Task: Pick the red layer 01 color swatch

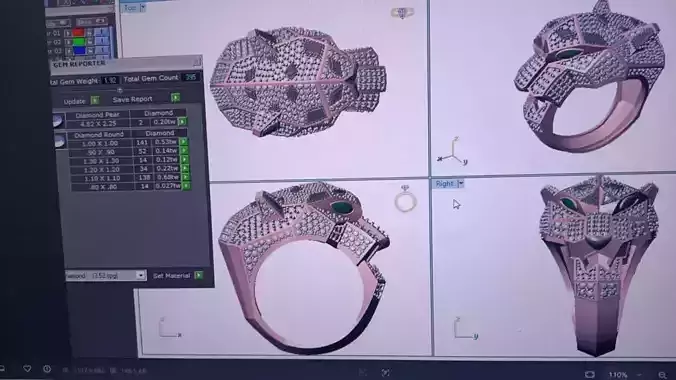Action: [78, 32]
